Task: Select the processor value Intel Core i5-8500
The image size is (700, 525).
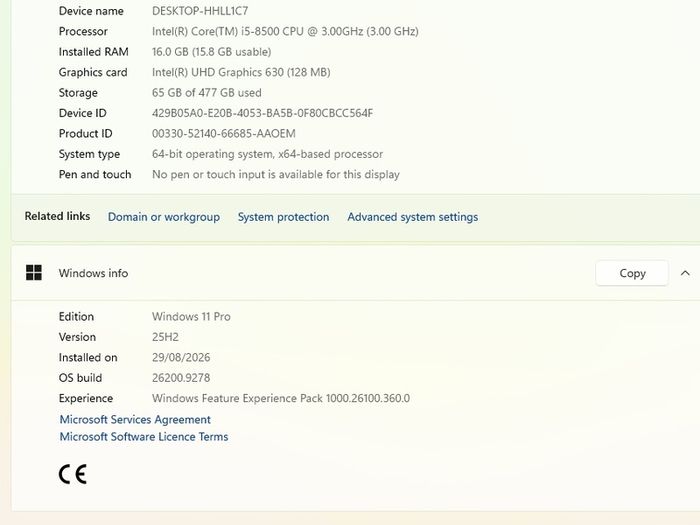Action: pos(285,31)
